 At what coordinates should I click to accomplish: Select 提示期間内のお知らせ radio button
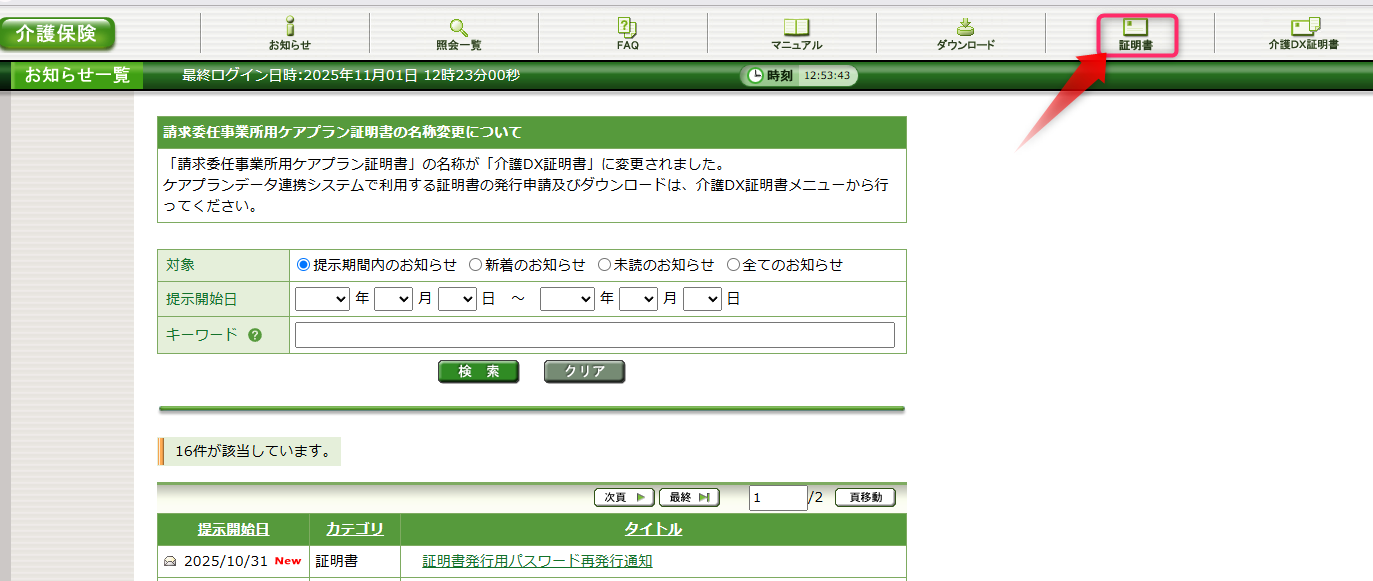304,265
